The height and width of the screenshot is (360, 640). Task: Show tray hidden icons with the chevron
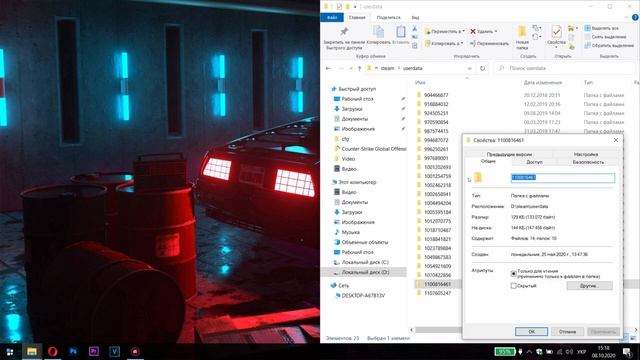coord(529,352)
